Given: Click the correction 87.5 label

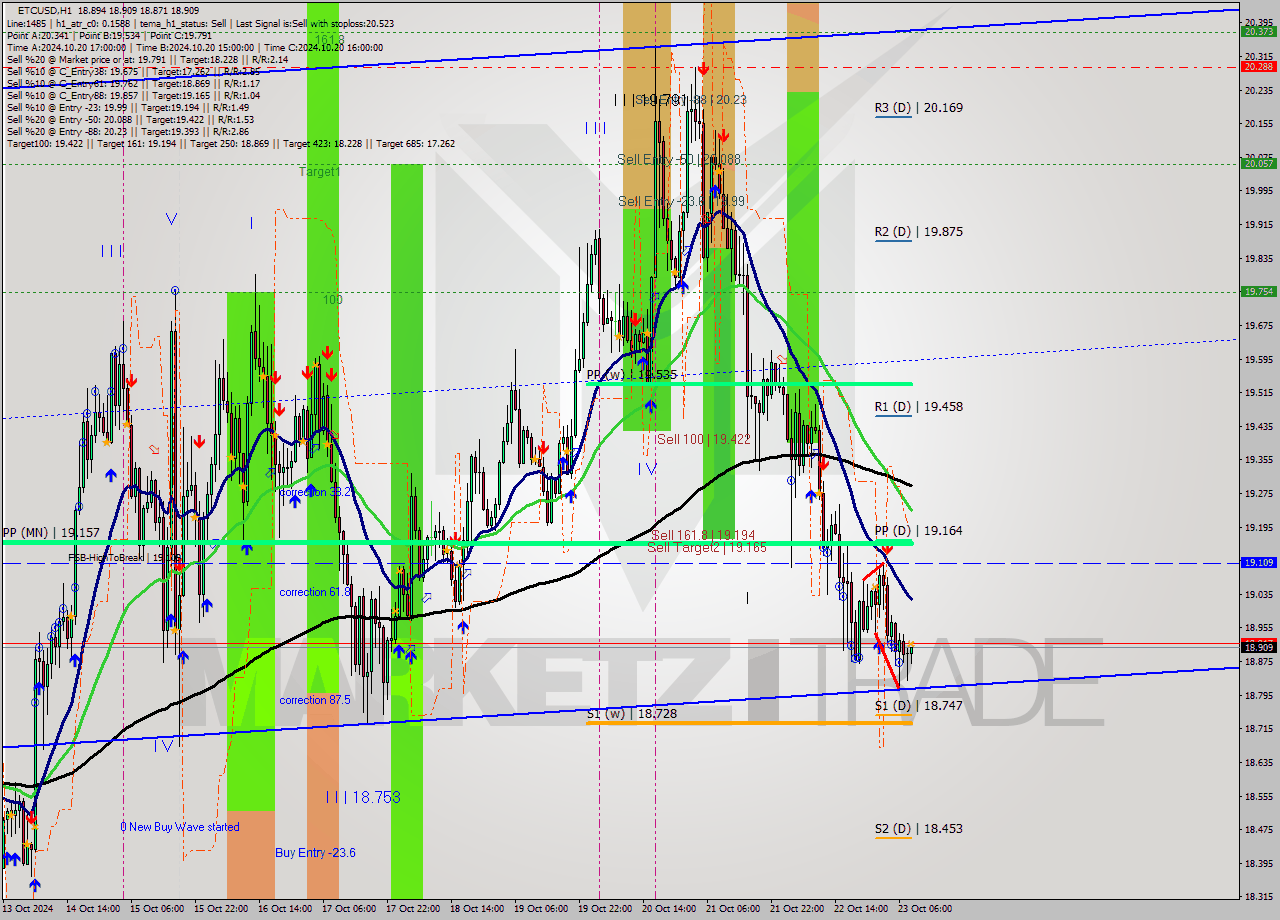Looking at the screenshot, I should pos(315,700).
